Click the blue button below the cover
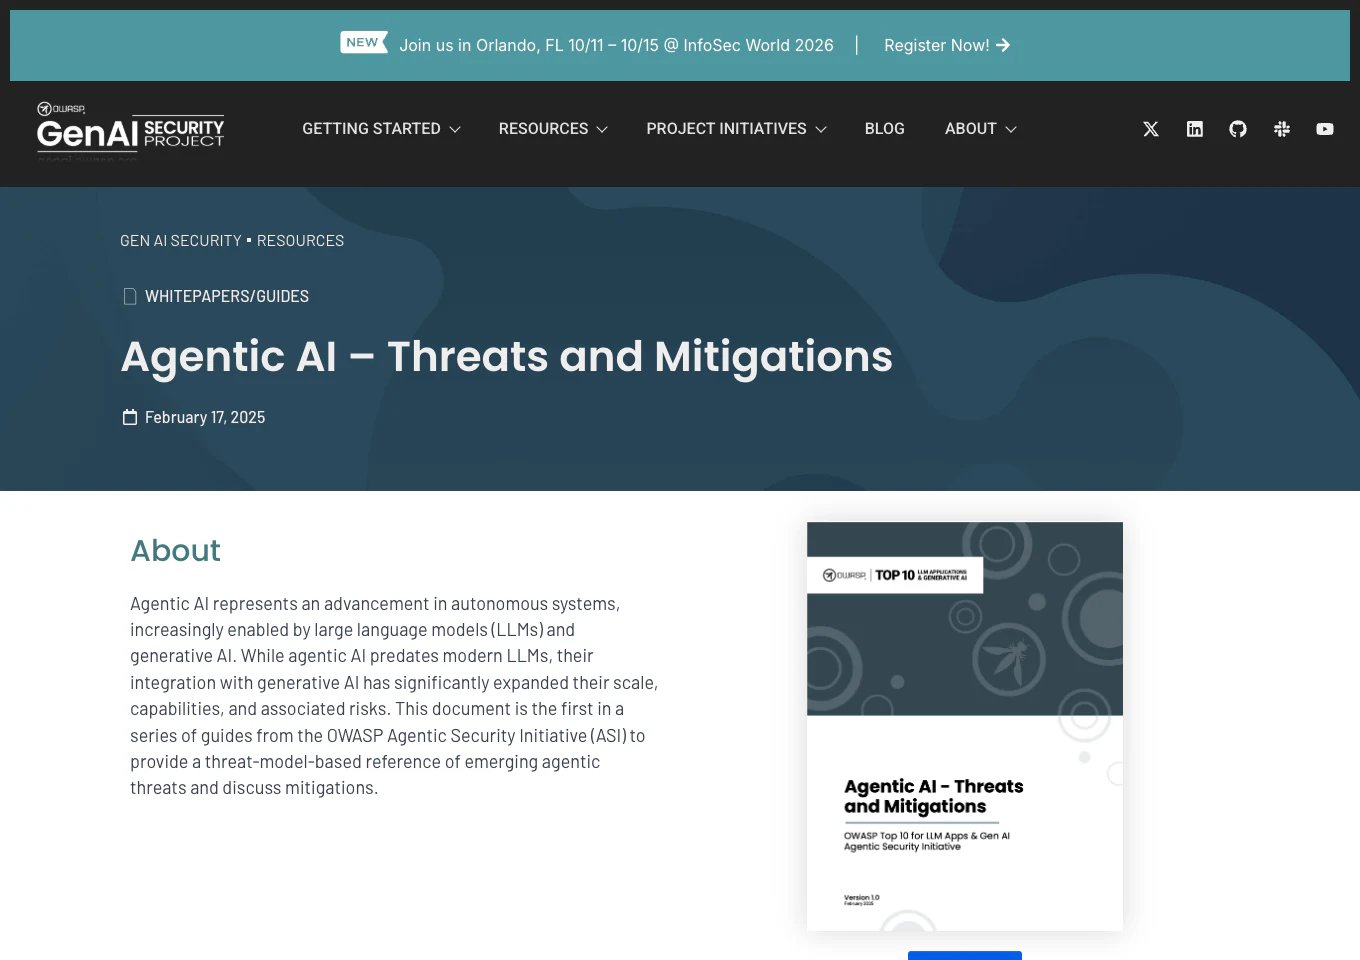The image size is (1360, 960). [x=965, y=955]
